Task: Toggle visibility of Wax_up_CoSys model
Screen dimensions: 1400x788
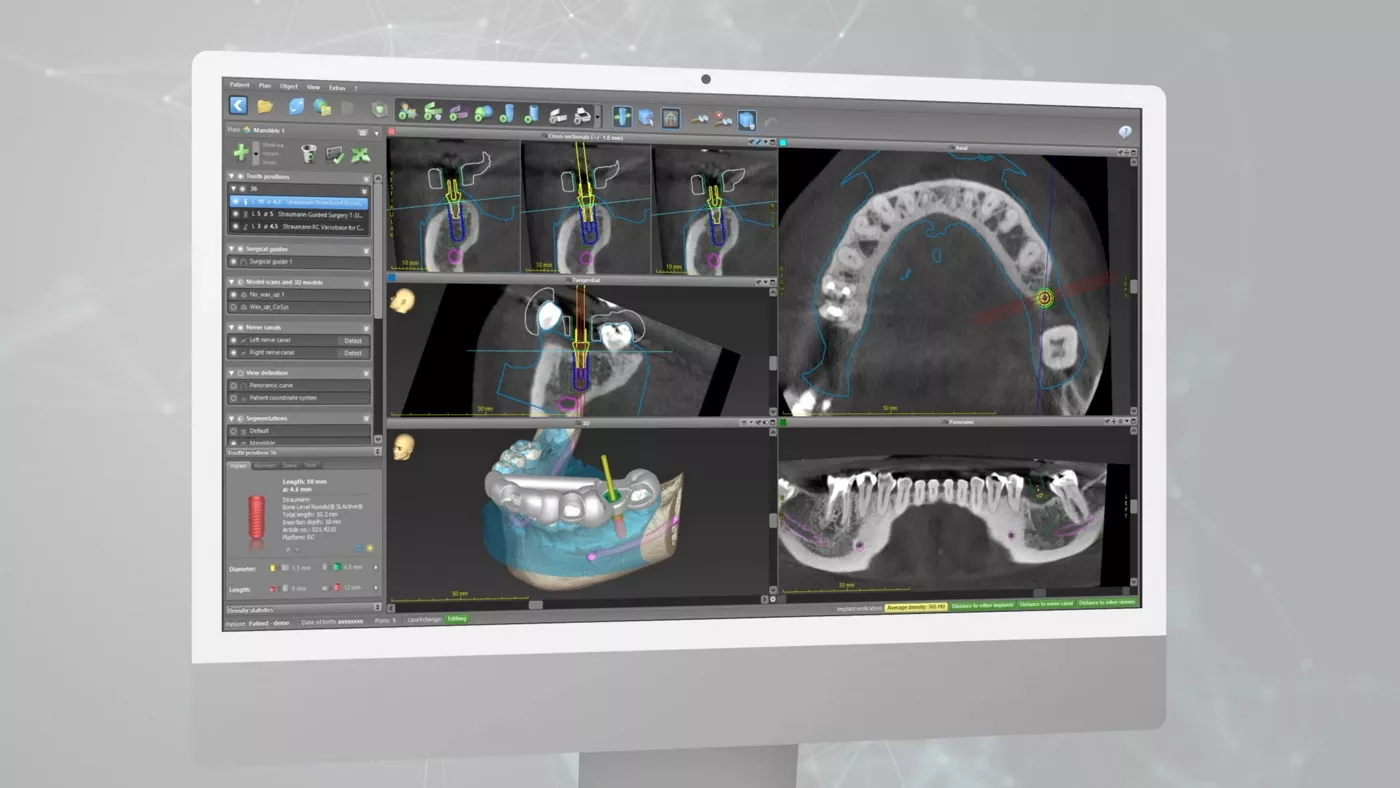Action: pyautogui.click(x=234, y=307)
